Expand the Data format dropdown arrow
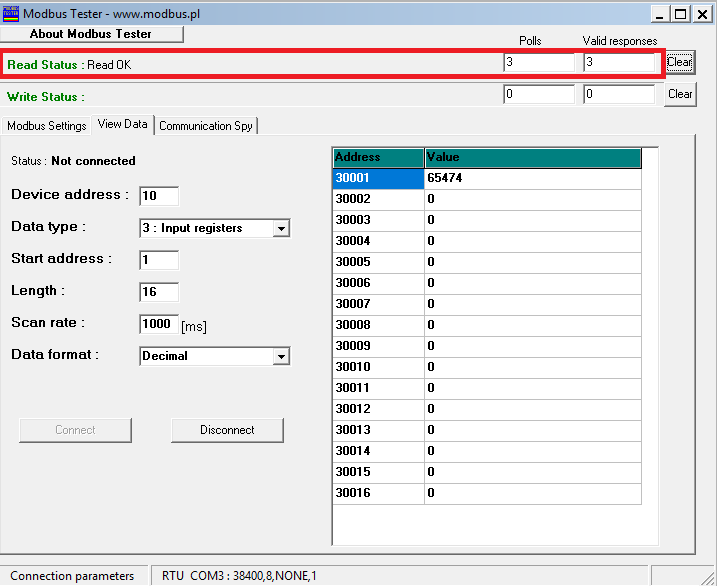Screen dimensions: 717x586 [x=281, y=356]
